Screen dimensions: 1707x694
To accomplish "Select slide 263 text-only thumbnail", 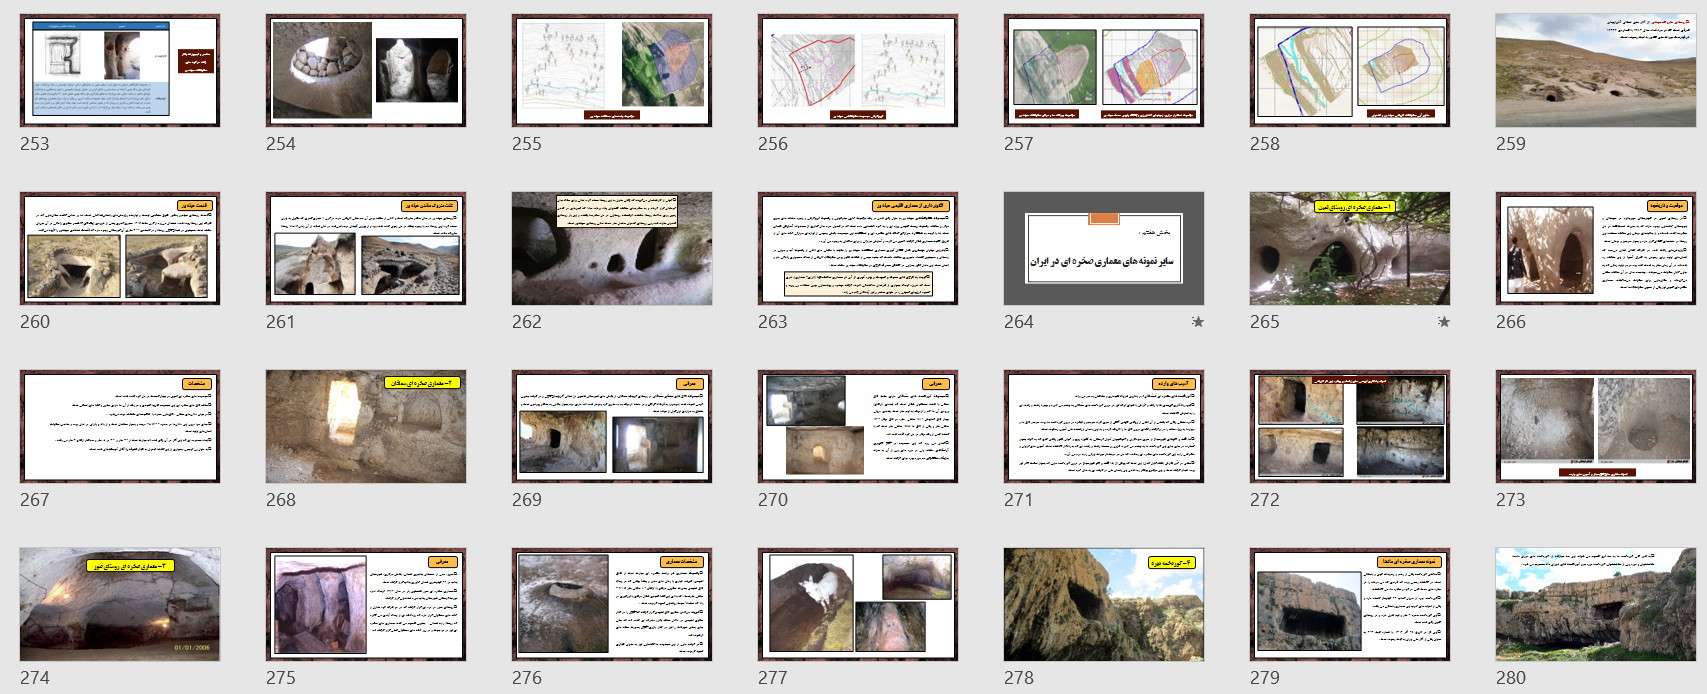I will (x=858, y=249).
